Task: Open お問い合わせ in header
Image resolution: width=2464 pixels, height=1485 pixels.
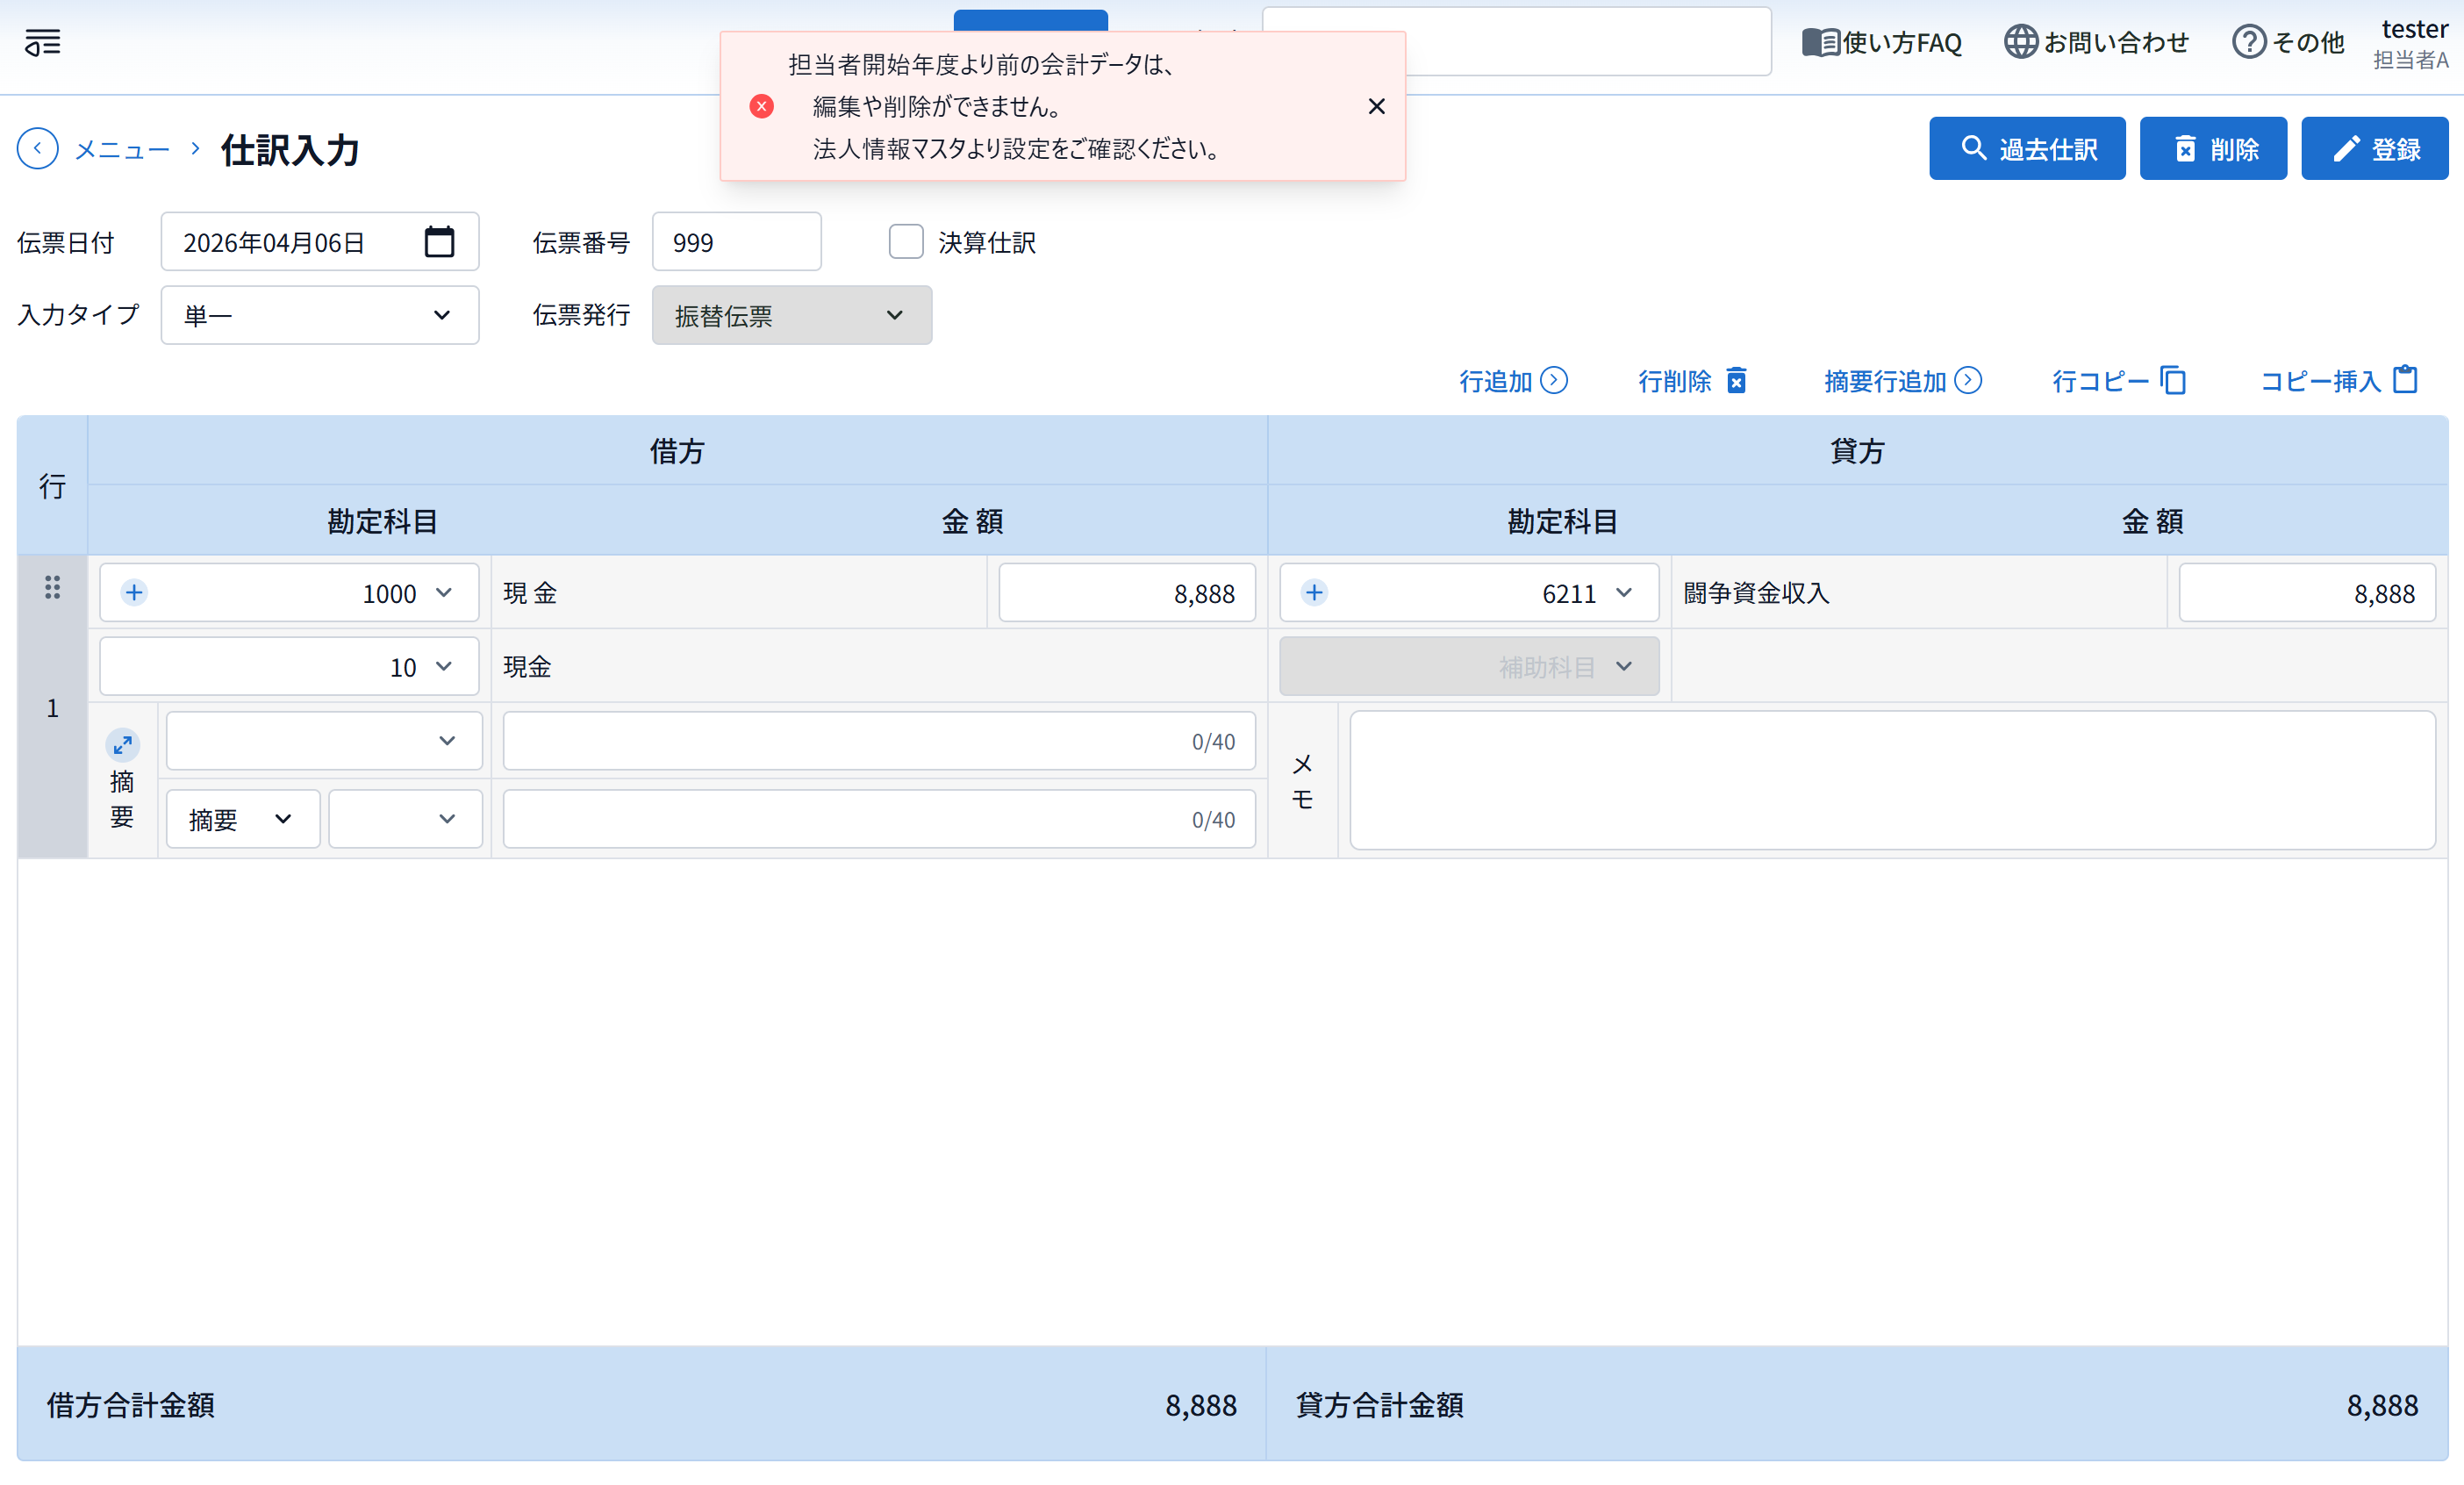Action: (x=2096, y=42)
